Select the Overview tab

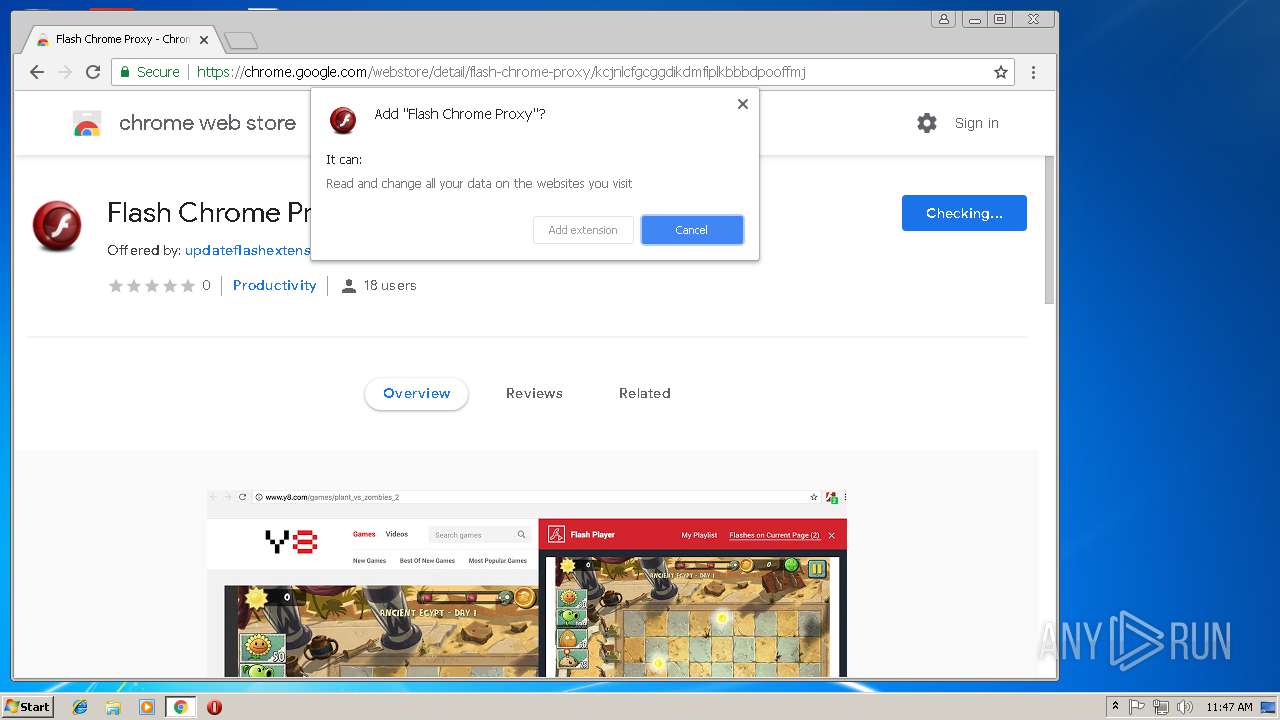click(x=416, y=393)
